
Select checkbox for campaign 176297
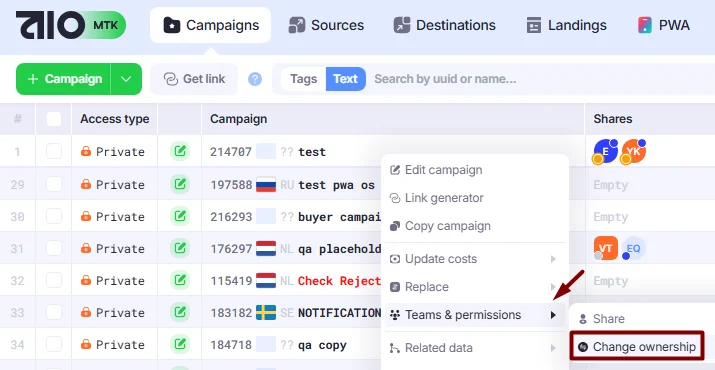(54, 248)
